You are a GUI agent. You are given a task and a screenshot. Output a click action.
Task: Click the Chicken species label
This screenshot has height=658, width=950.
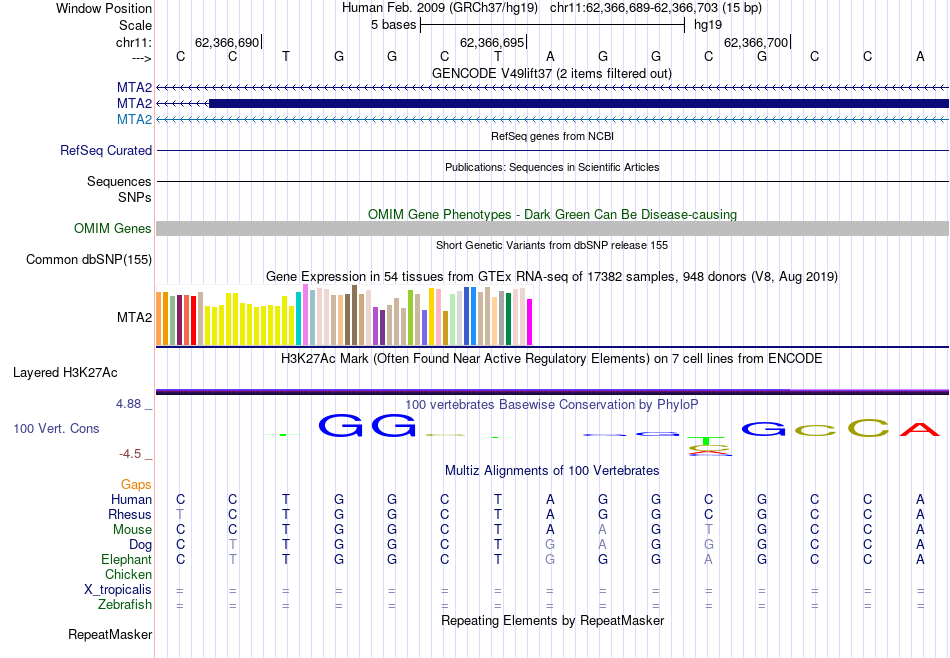[x=128, y=574]
